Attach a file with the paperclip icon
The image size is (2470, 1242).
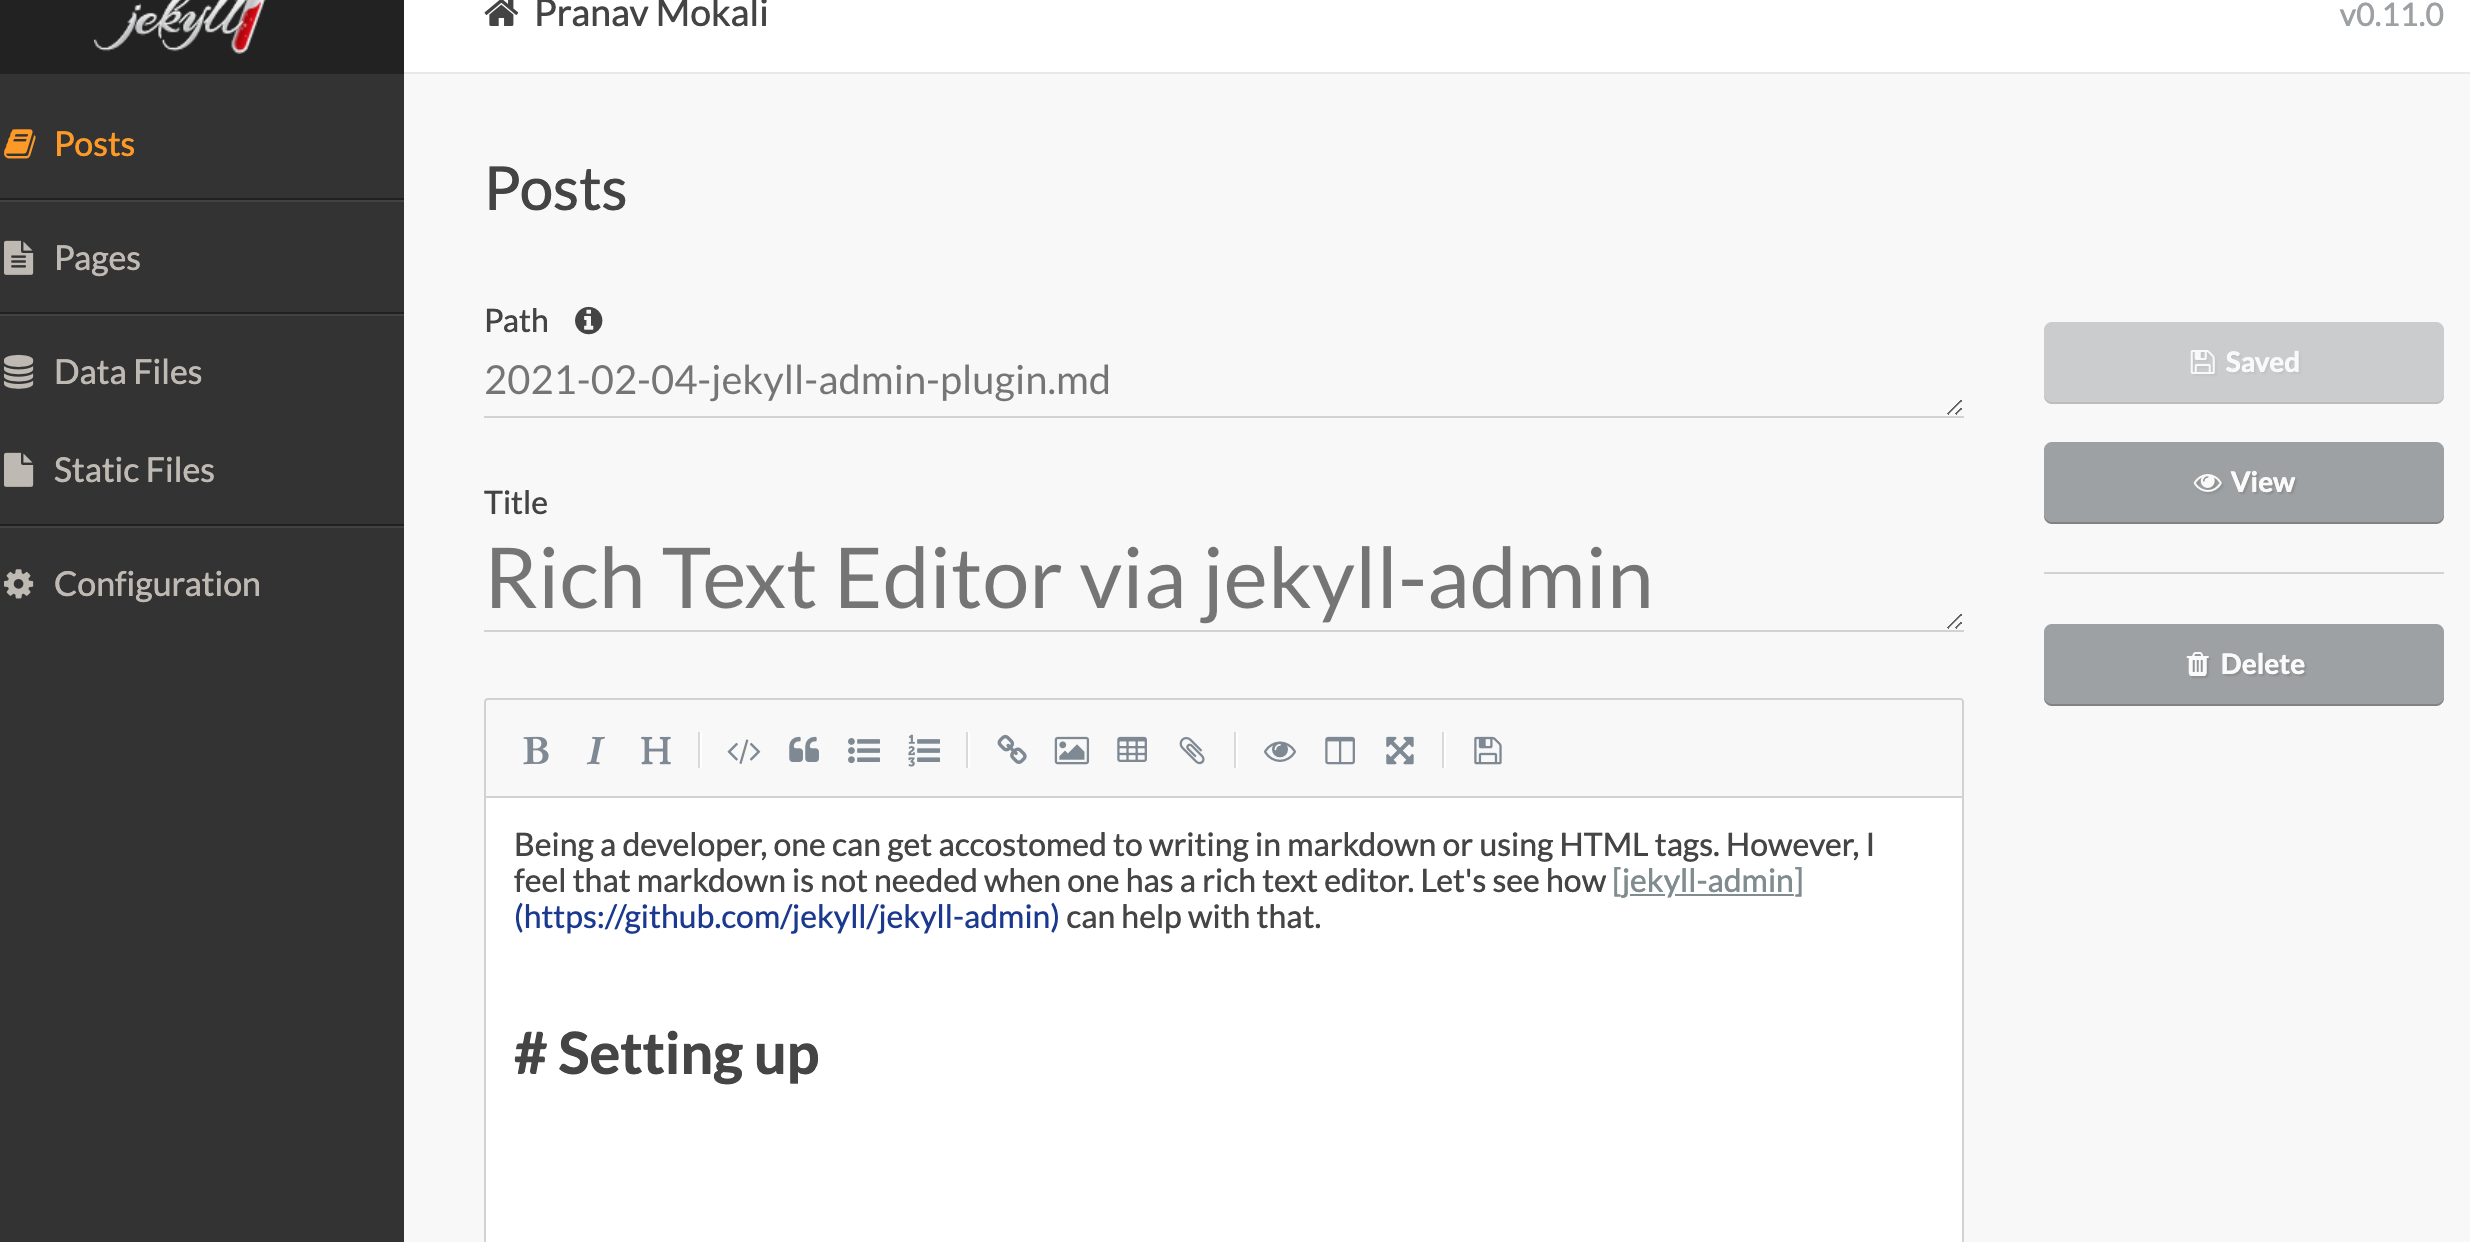click(1191, 751)
